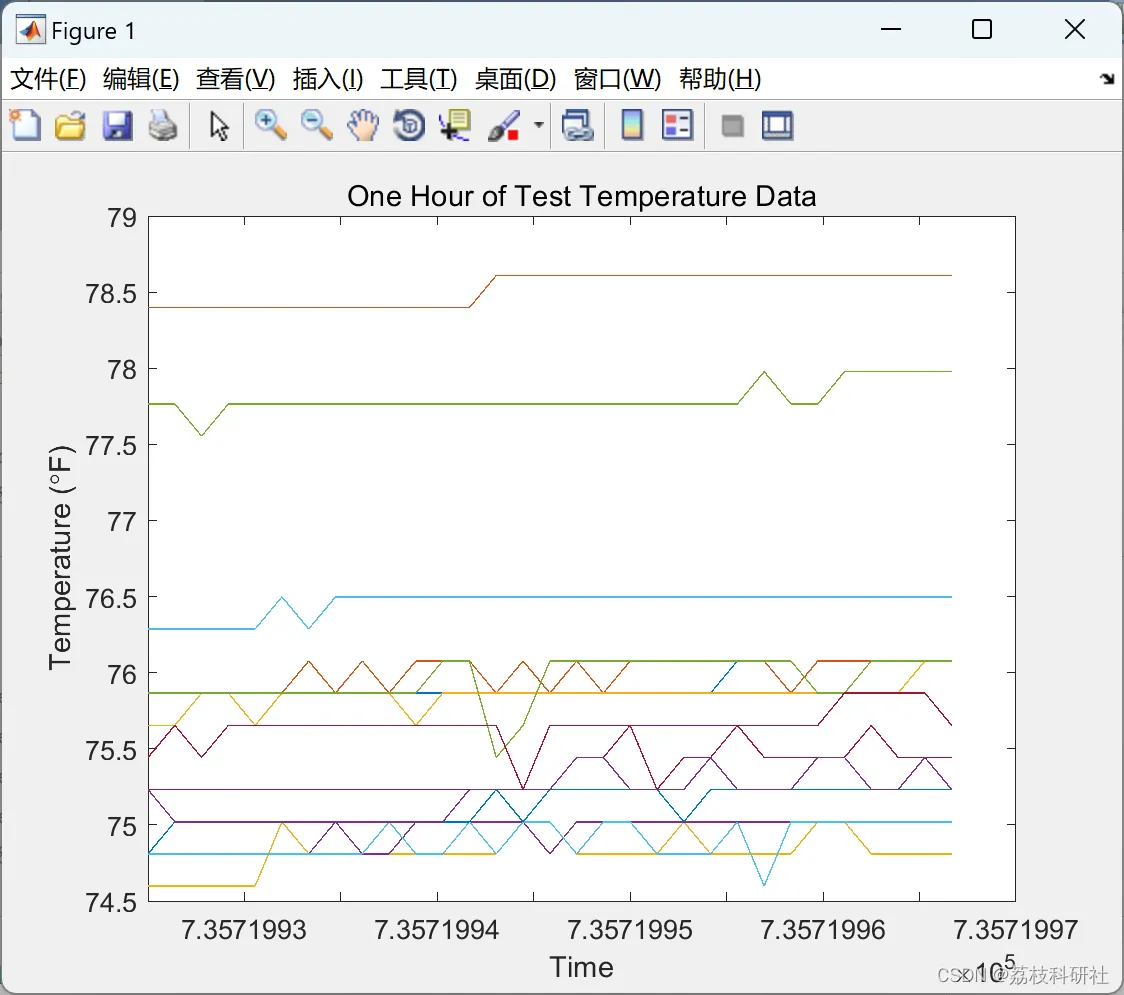Viewport: 1124px width, 995px height.
Task: Save figure with floppy disk icon
Action: coord(117,125)
